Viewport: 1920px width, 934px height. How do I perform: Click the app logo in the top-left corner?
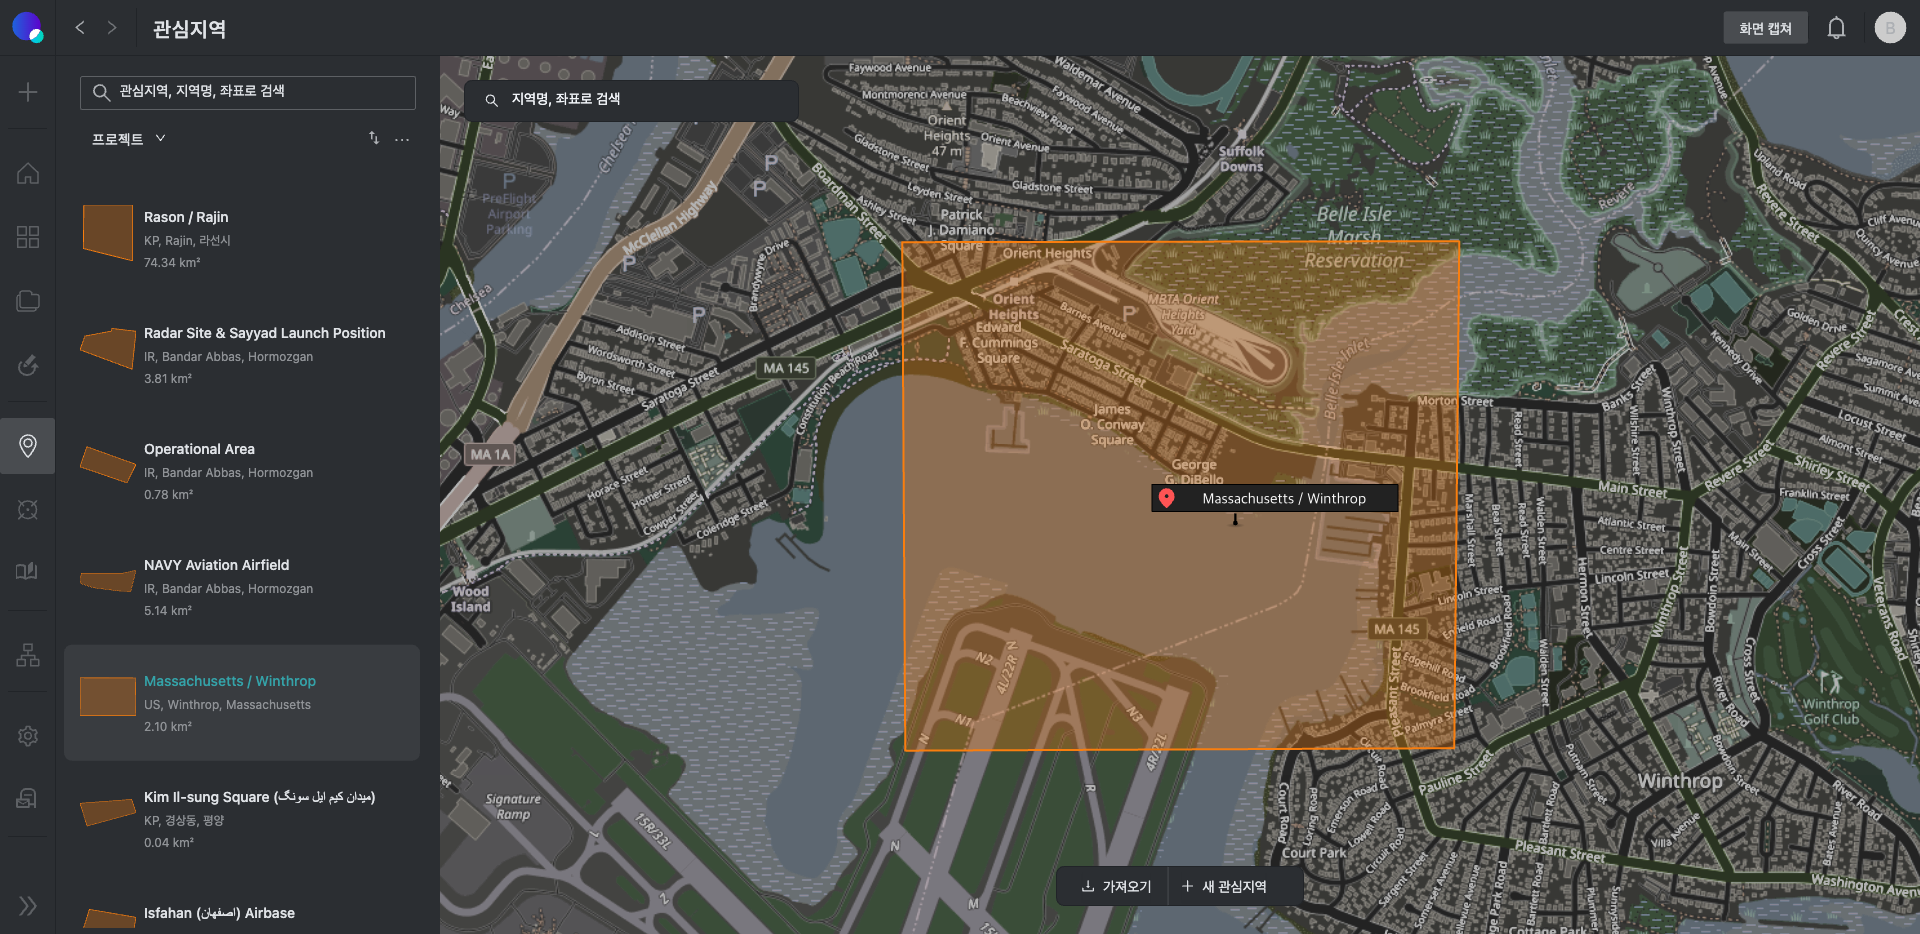pyautogui.click(x=28, y=27)
